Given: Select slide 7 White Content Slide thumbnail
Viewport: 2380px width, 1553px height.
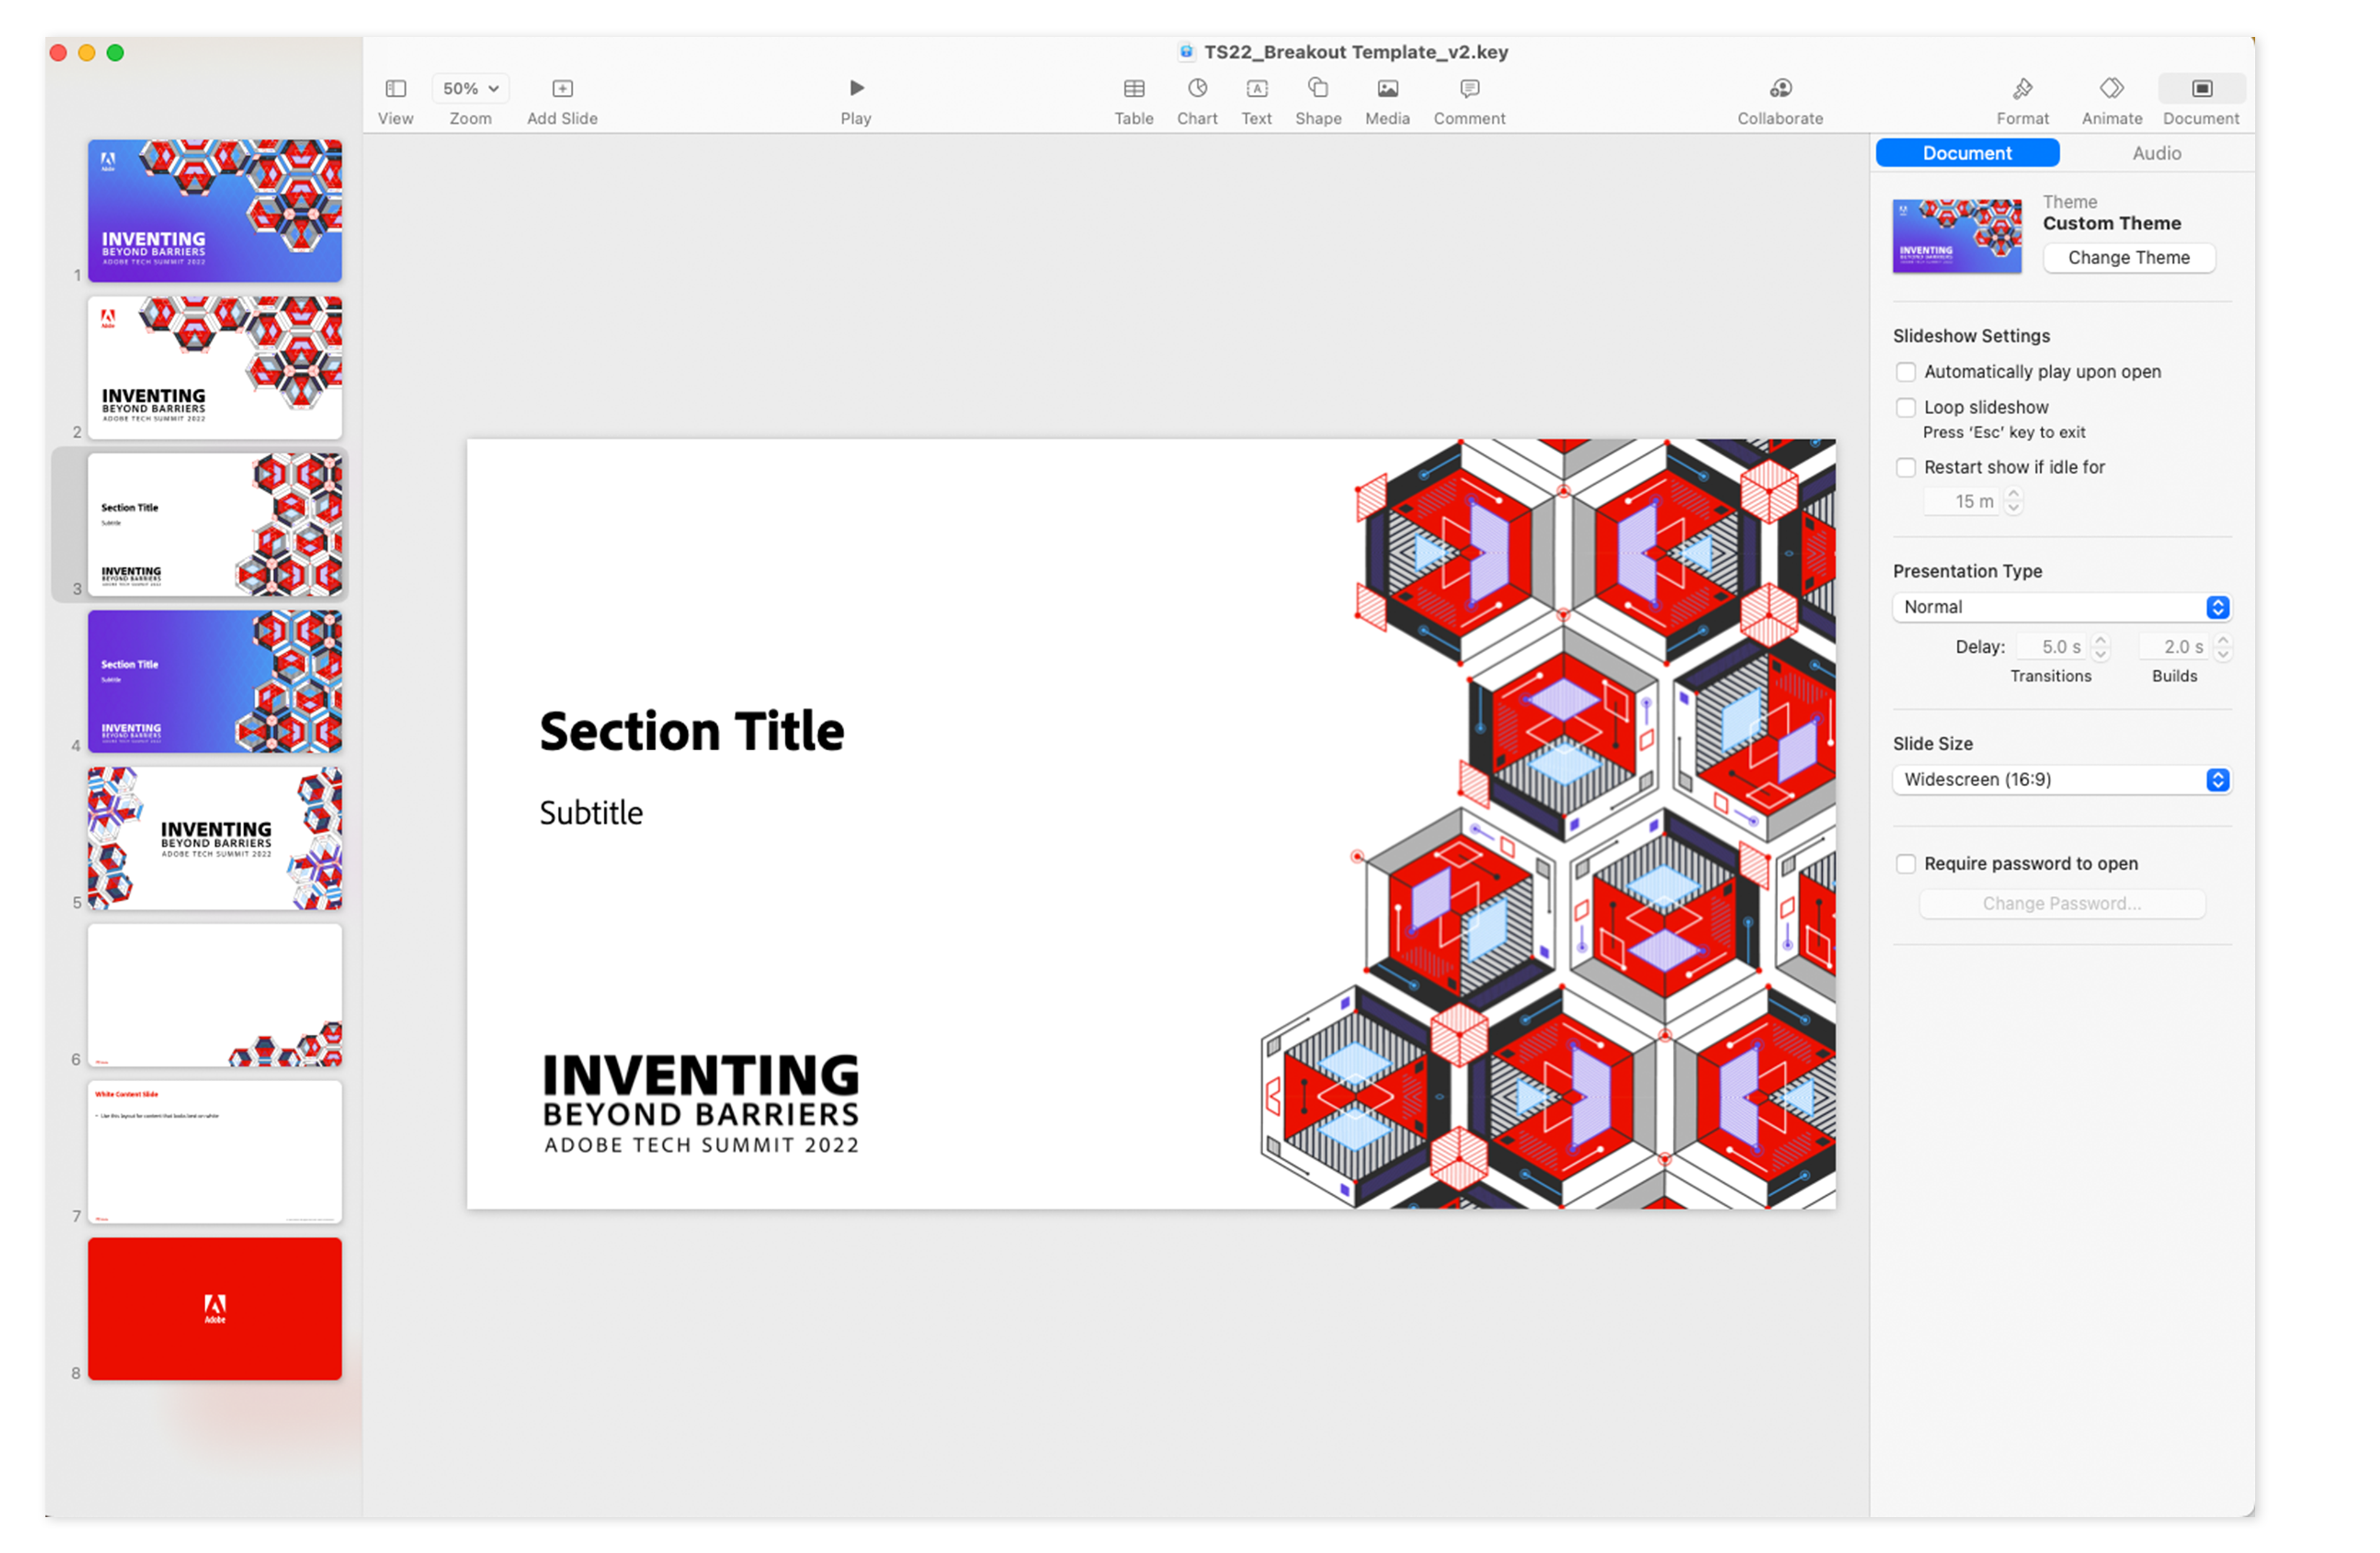Looking at the screenshot, I should 214,1153.
